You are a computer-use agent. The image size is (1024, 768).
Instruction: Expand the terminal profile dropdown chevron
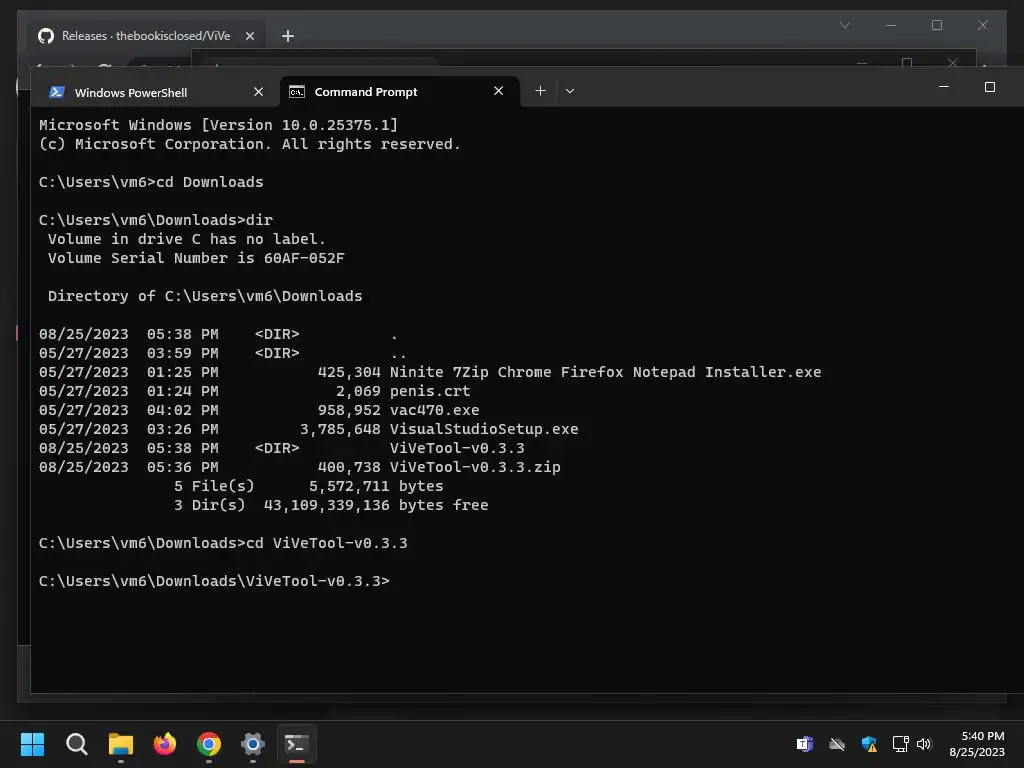click(570, 91)
